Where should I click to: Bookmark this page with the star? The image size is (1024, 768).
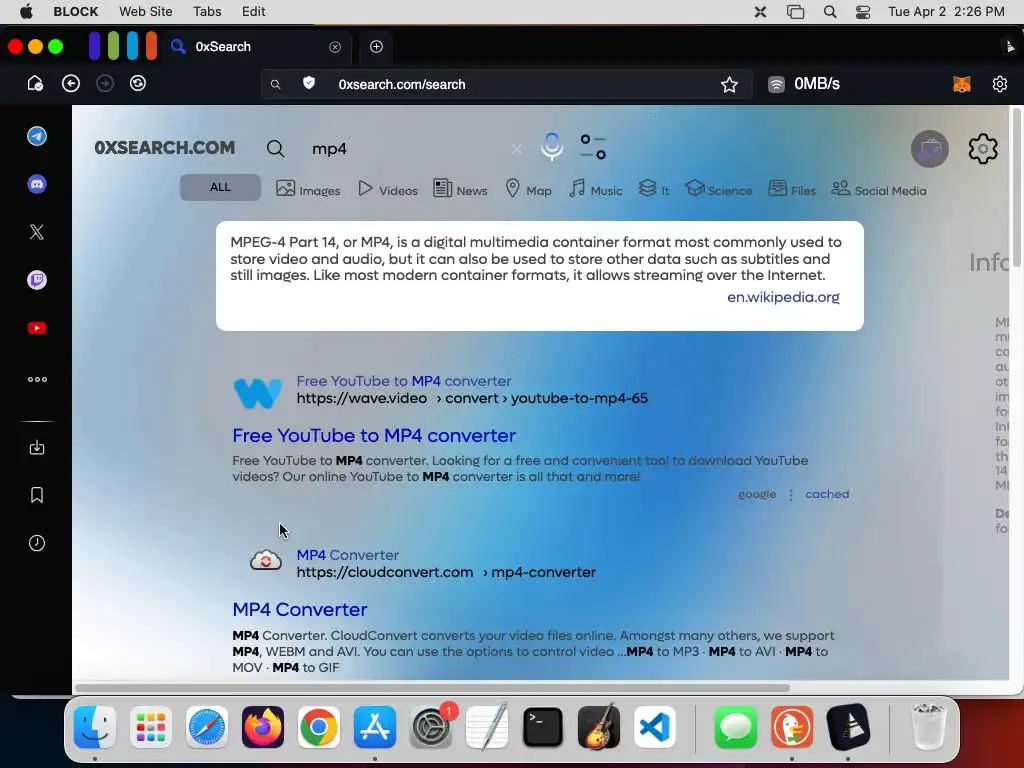click(729, 84)
